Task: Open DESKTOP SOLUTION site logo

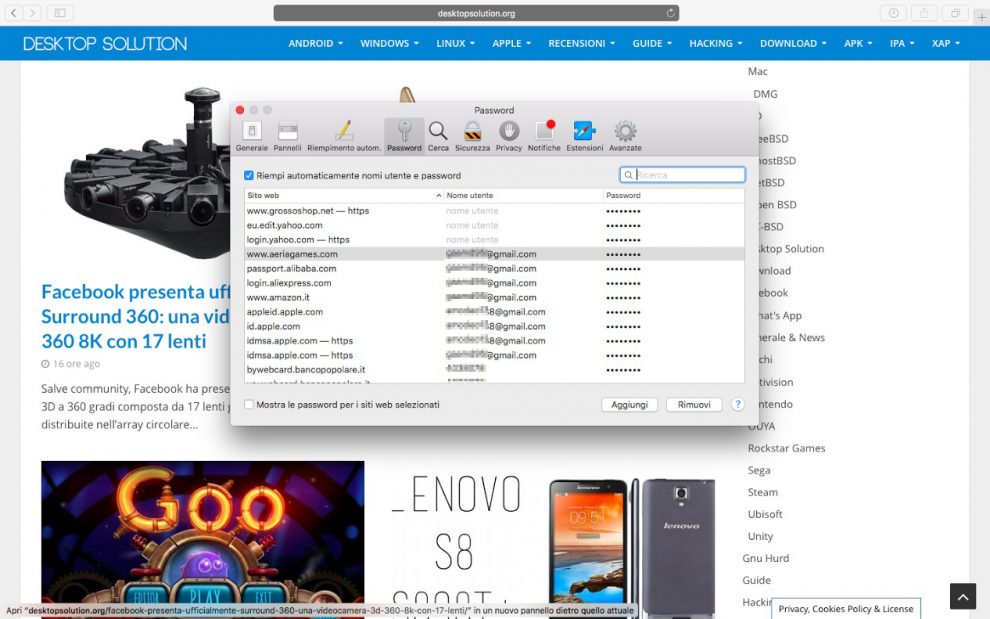Action: coord(105,44)
